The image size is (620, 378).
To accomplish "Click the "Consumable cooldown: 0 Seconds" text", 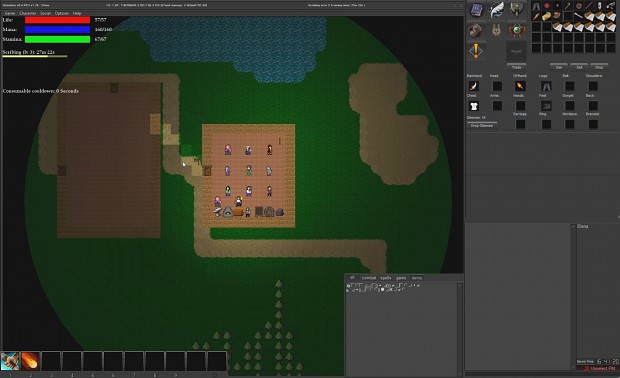I will 41,91.
